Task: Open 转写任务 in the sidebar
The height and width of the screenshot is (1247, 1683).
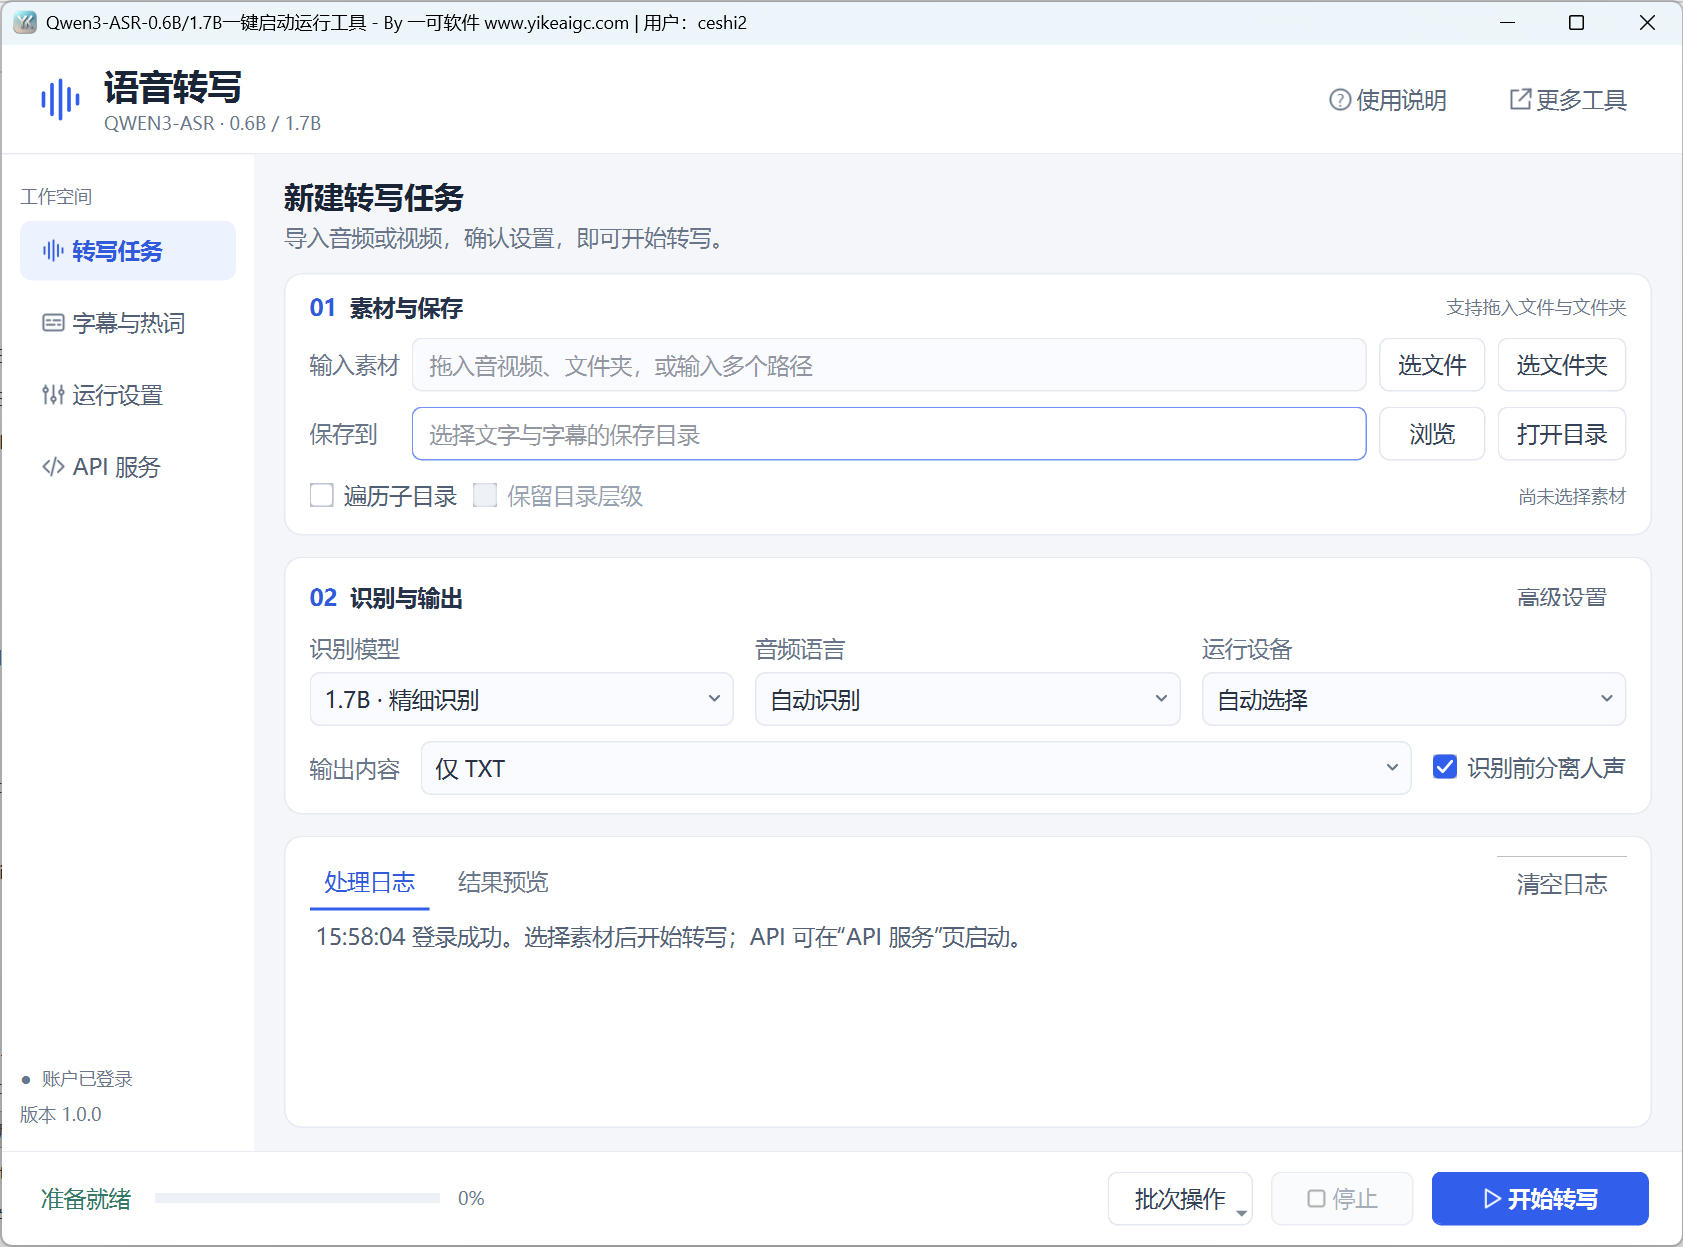Action: [128, 250]
